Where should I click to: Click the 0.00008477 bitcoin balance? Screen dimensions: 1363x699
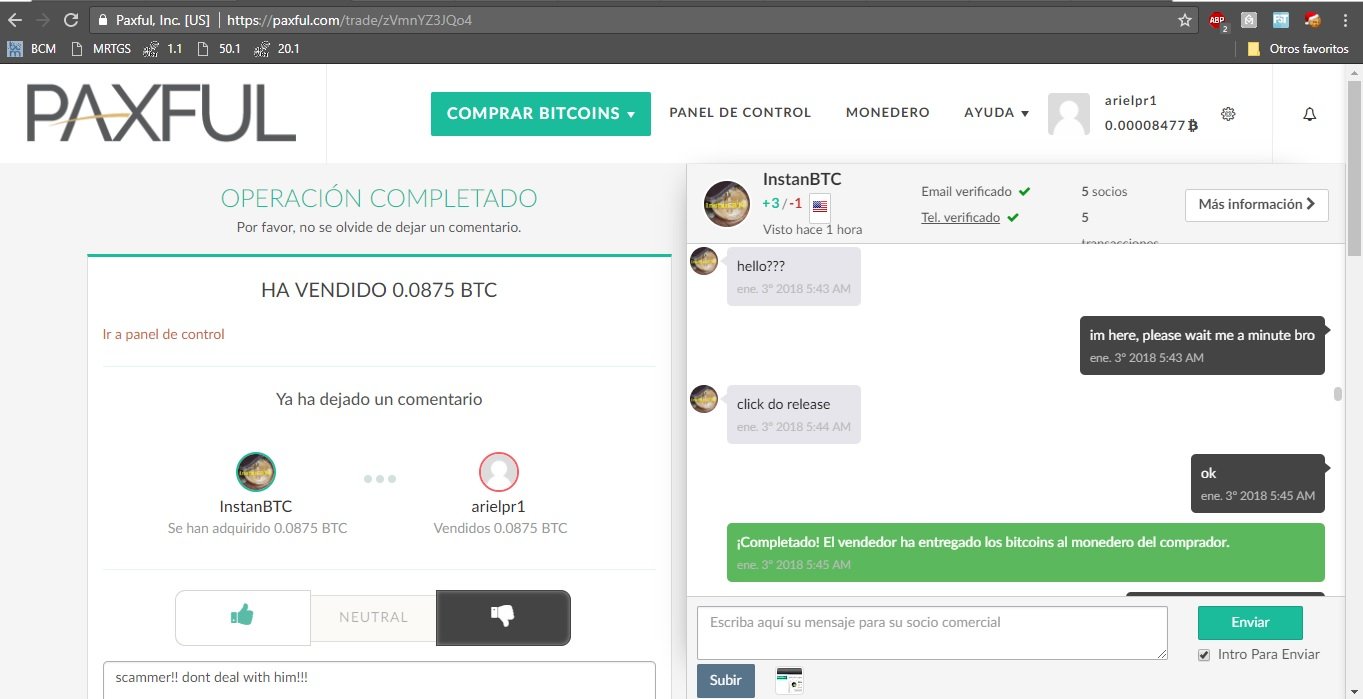coord(1151,126)
